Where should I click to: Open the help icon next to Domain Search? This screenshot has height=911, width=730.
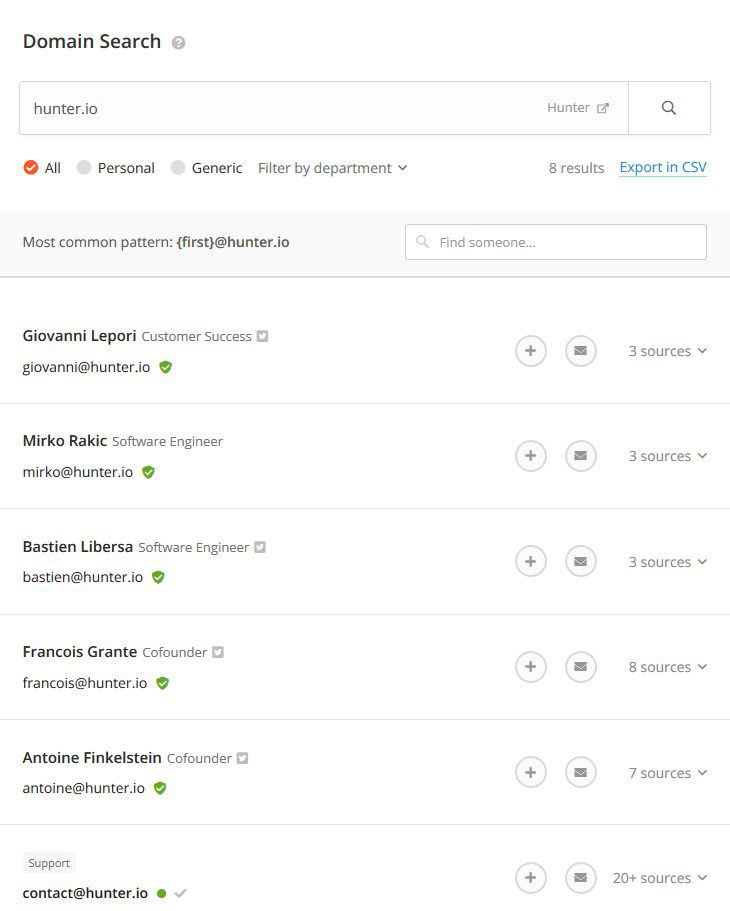pyautogui.click(x=178, y=43)
